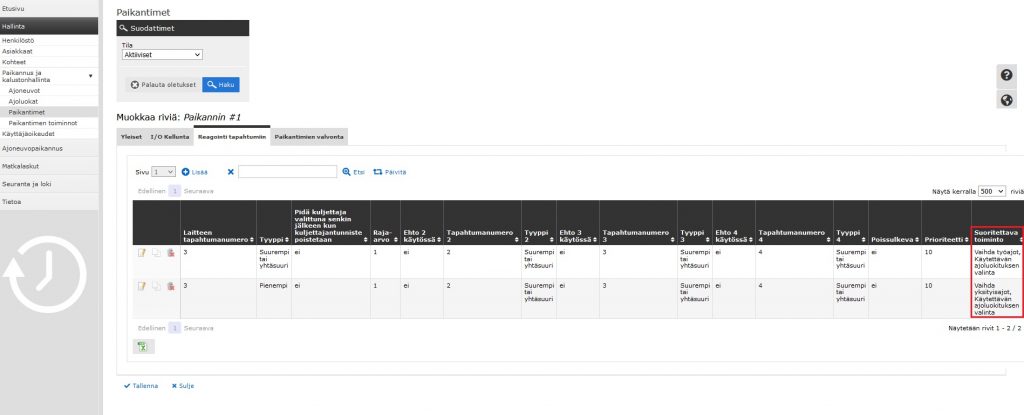Click Lisää to add a new row
This screenshot has height=415, width=1024.
click(194, 172)
